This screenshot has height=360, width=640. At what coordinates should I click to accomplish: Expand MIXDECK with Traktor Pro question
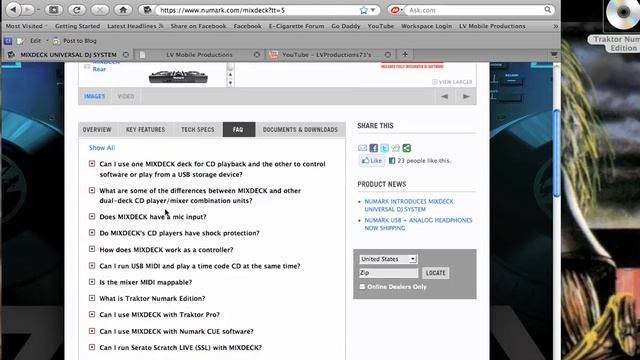pos(92,314)
